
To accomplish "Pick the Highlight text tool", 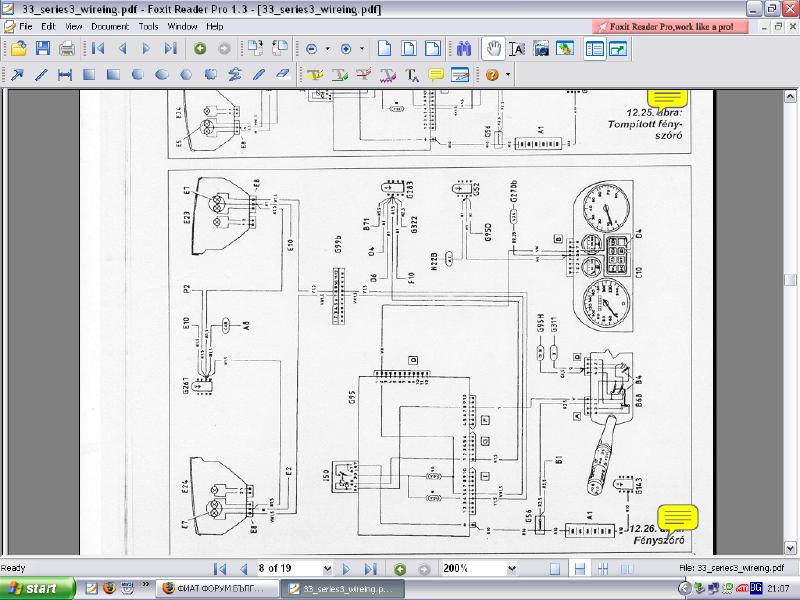I will 315,74.
